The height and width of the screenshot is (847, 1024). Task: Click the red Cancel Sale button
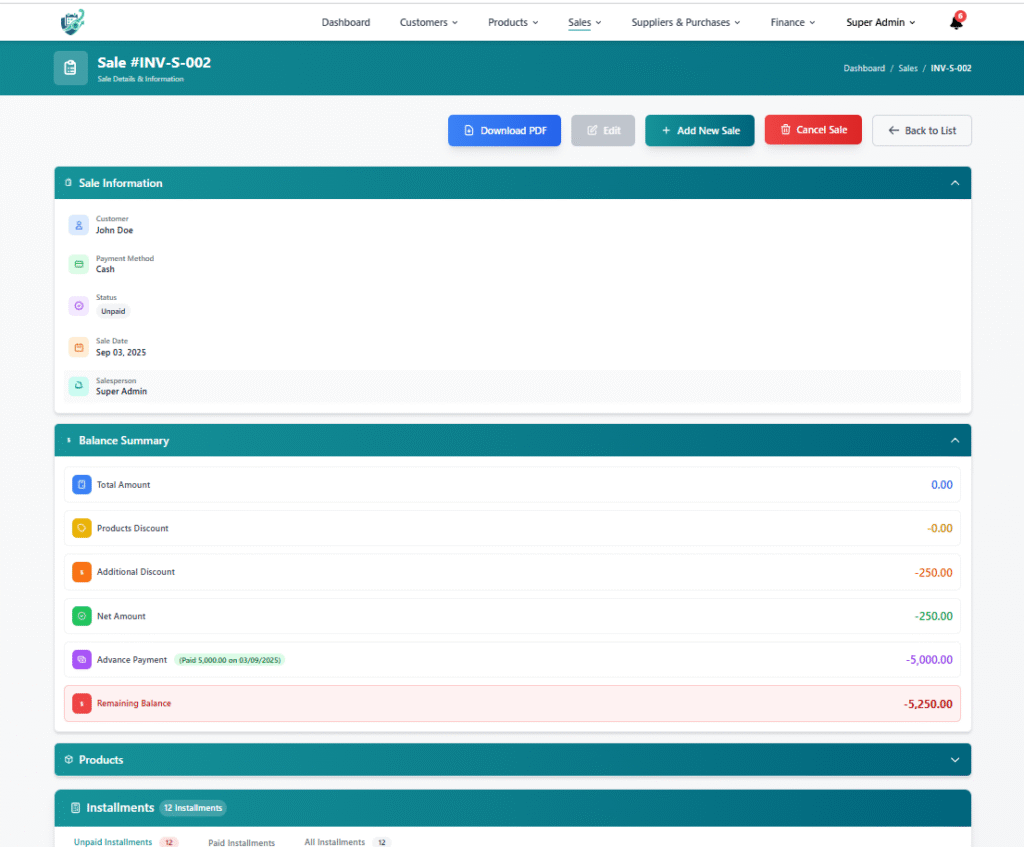click(812, 130)
